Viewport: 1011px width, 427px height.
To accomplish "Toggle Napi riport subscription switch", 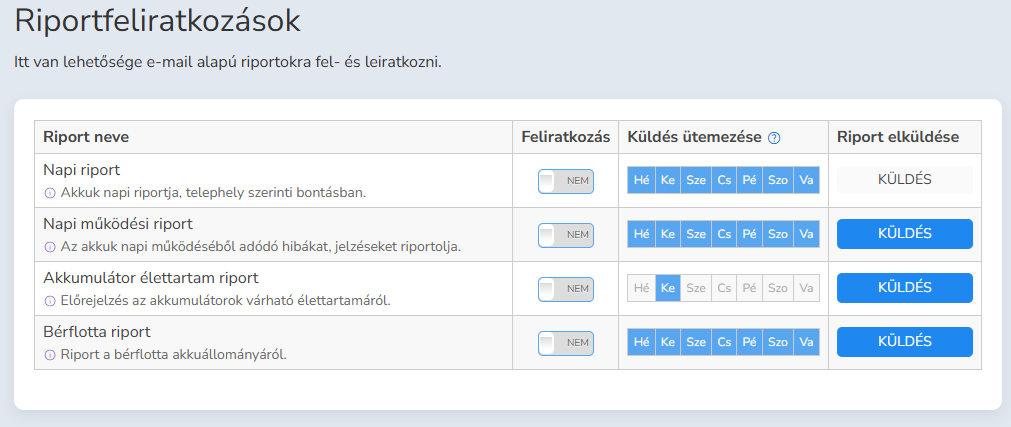I will [x=566, y=181].
